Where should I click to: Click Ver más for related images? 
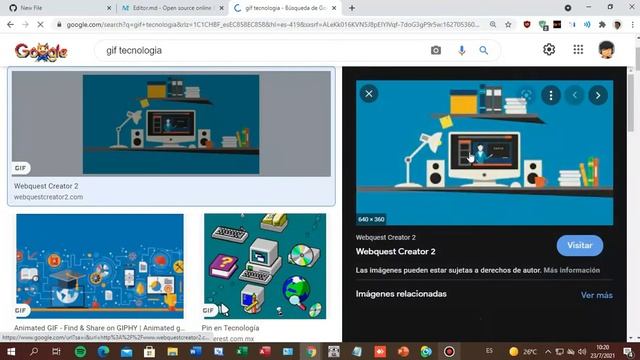point(597,295)
